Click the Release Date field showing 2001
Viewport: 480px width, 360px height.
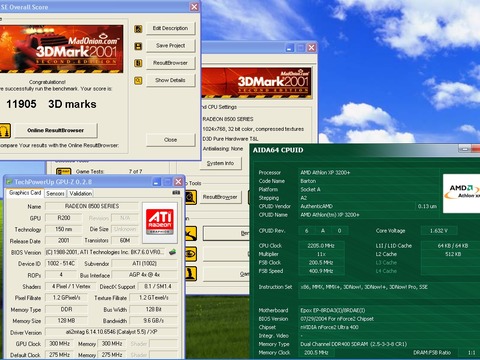point(64,240)
